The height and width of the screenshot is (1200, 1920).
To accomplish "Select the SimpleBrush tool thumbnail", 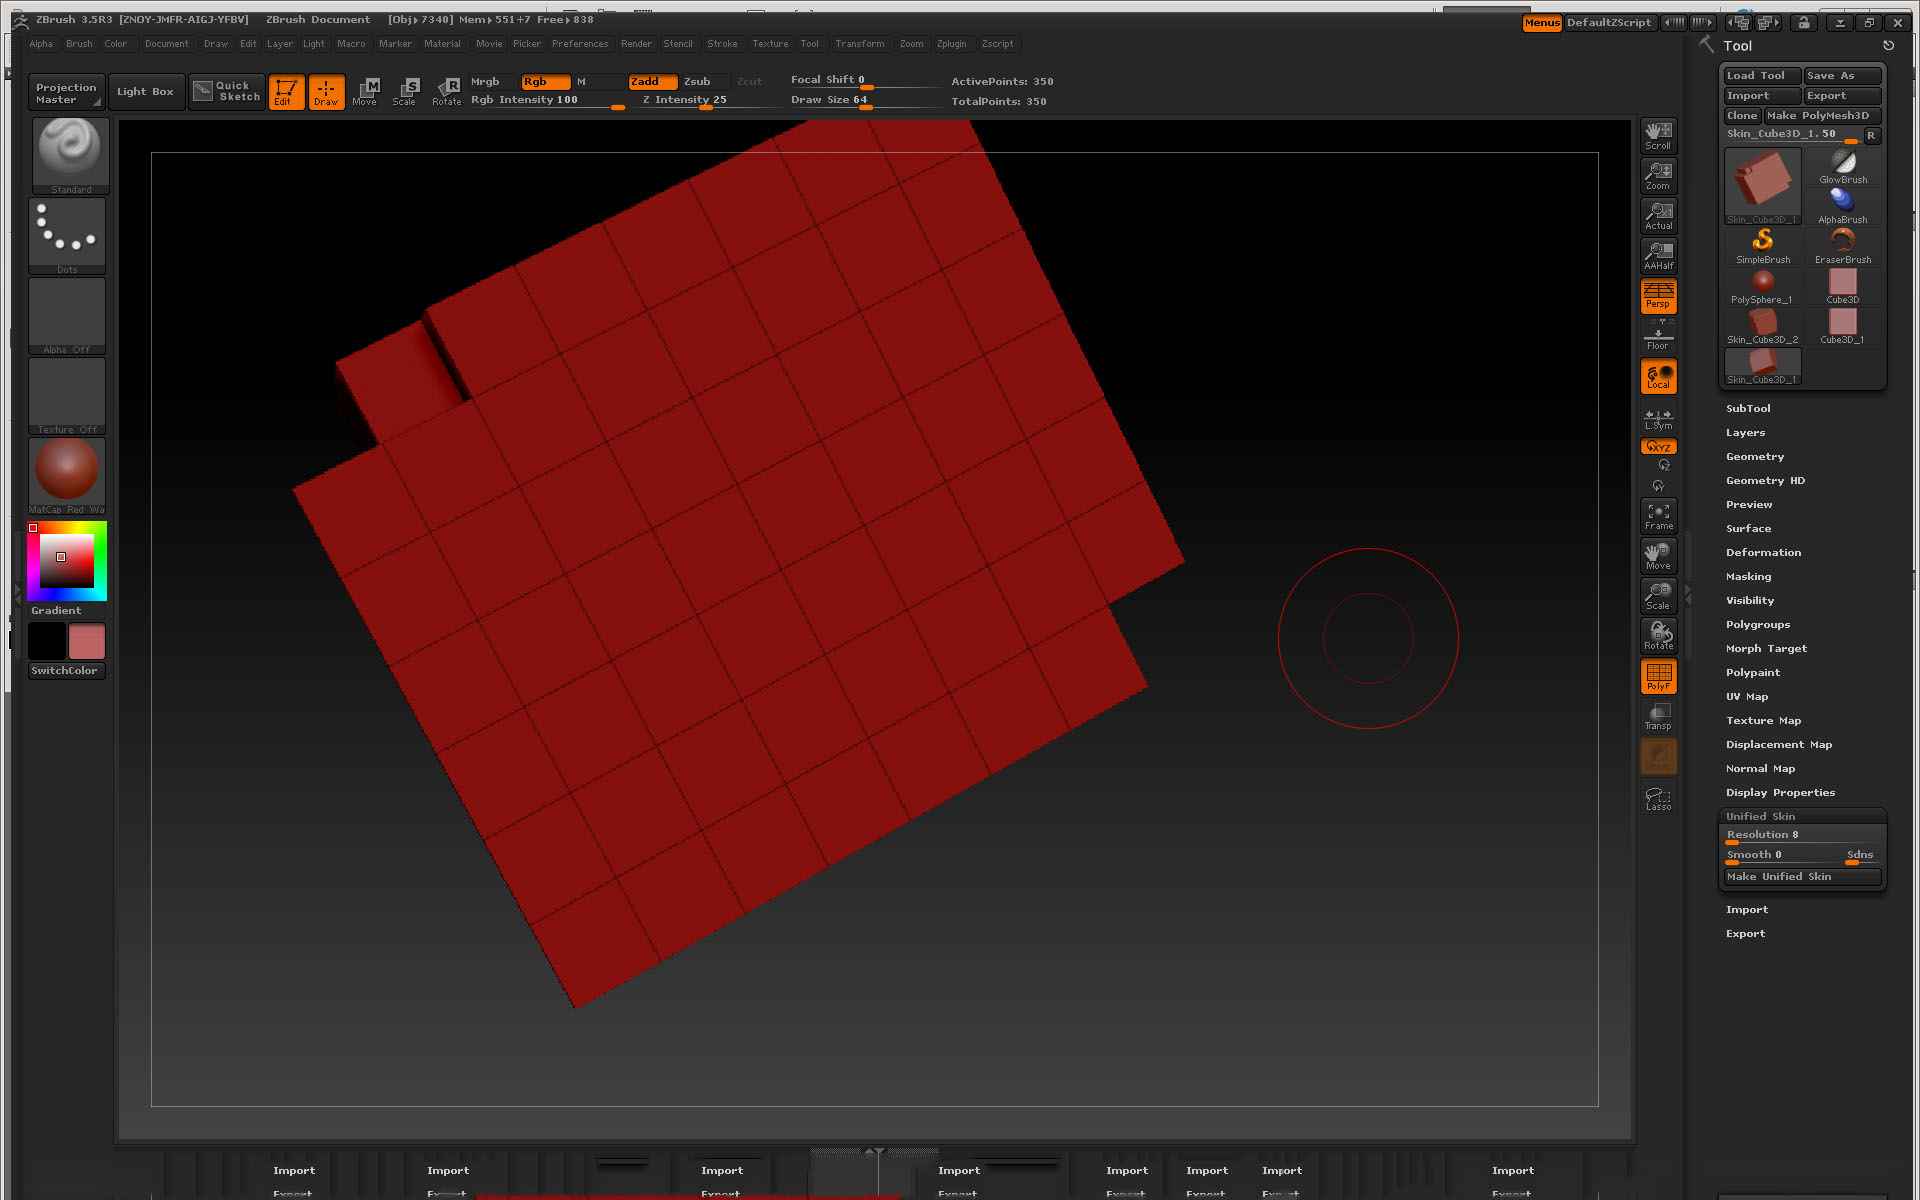I will (x=1762, y=246).
